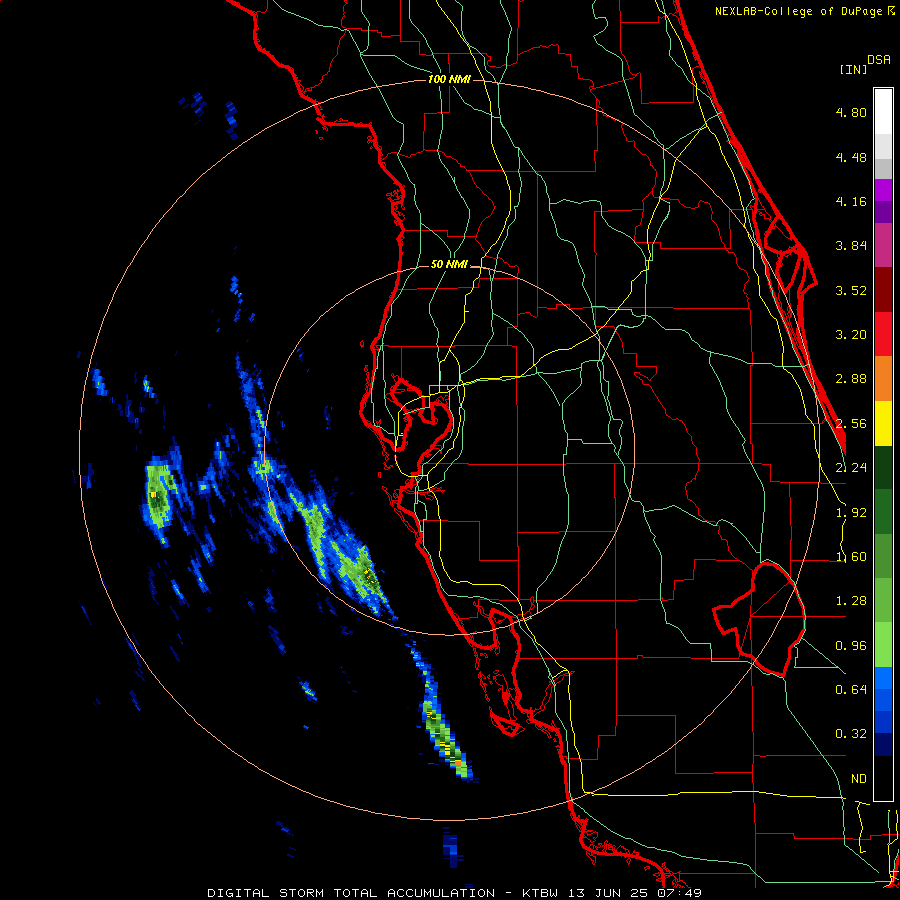Click the 4.16 scale value
Screen dimensions: 900x900
851,201
